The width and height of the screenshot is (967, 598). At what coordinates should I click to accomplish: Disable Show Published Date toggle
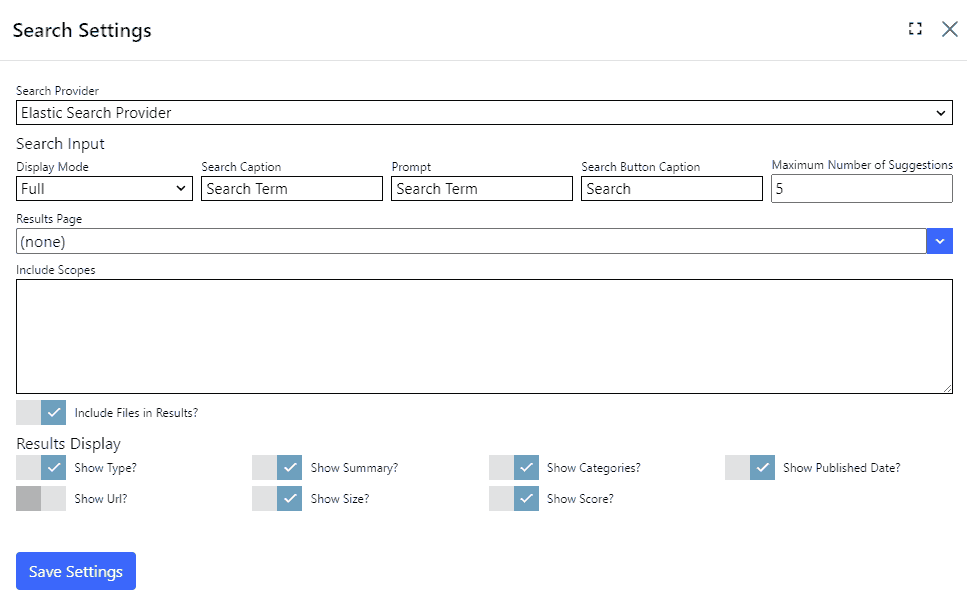[x=750, y=468]
